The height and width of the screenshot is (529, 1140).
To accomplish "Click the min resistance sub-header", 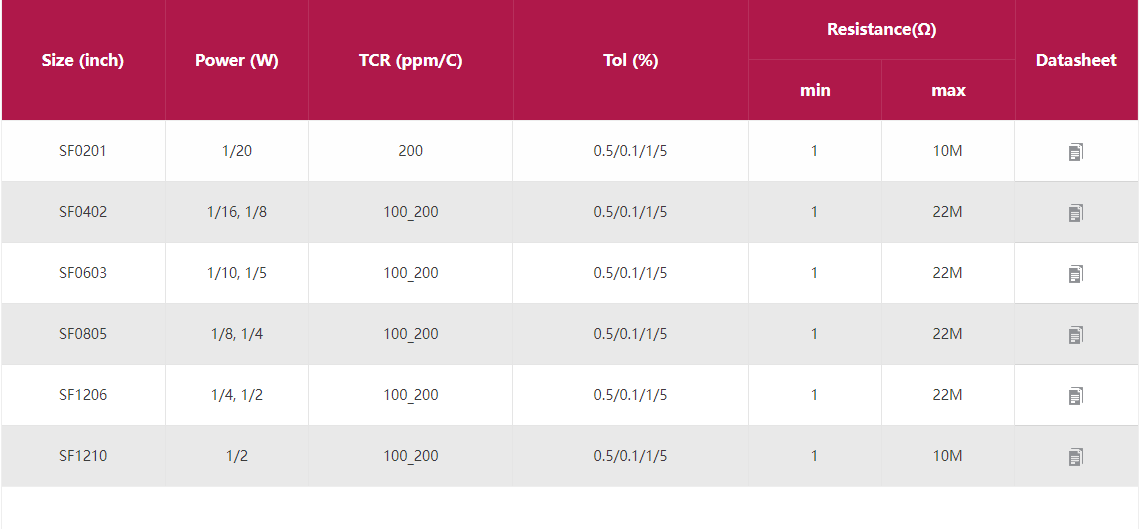I will 815,90.
